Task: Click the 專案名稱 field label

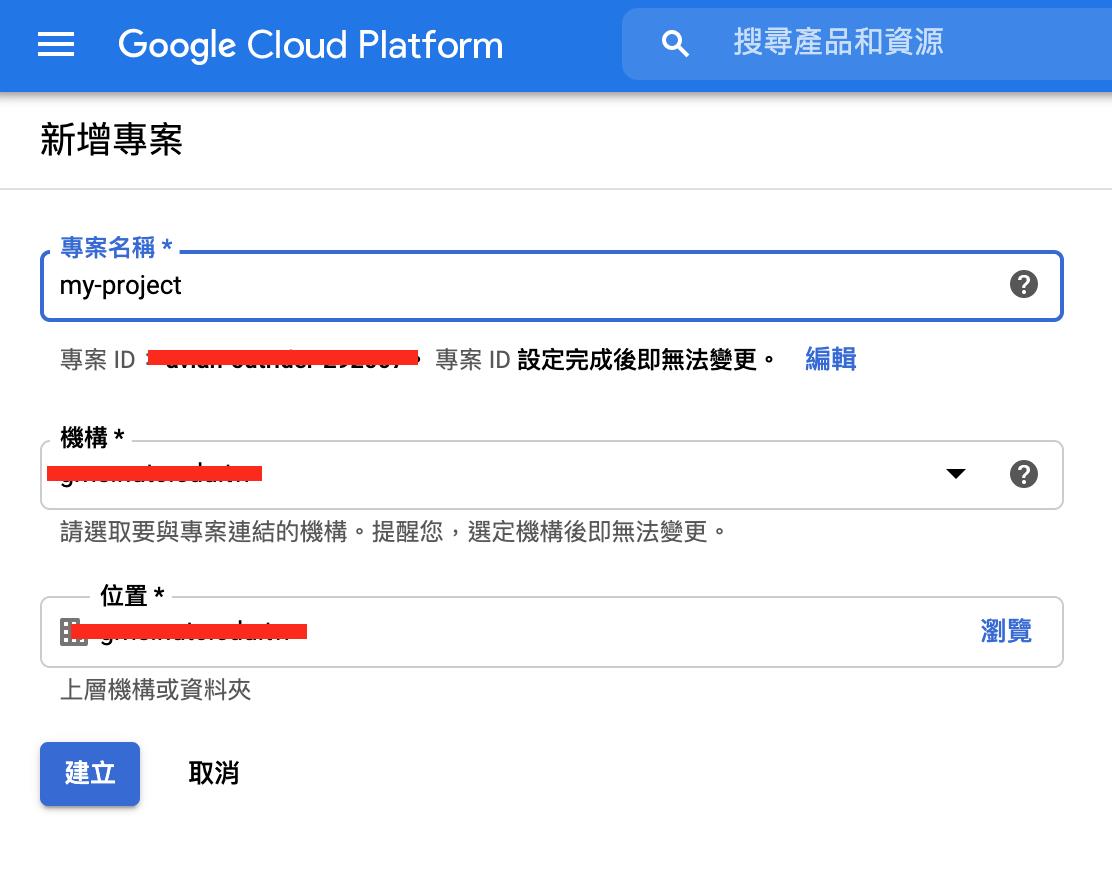Action: (116, 247)
